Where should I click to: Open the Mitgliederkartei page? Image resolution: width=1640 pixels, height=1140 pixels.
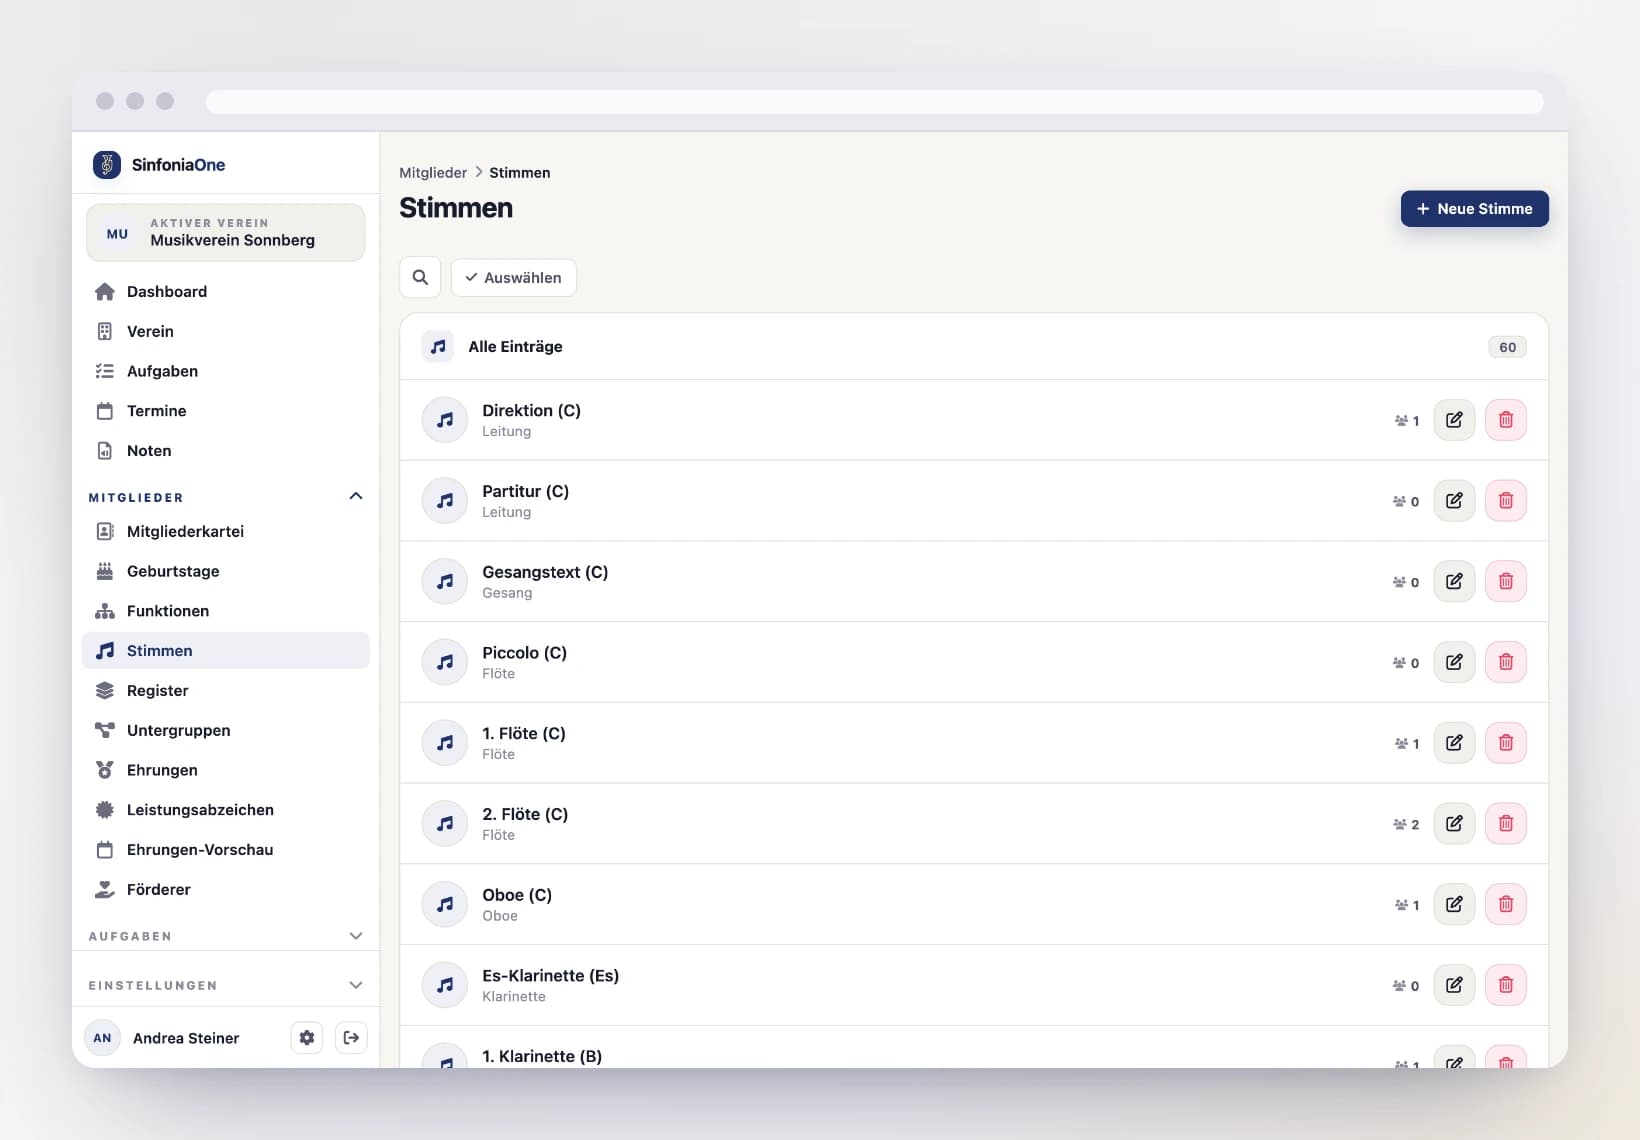[x=225, y=531]
